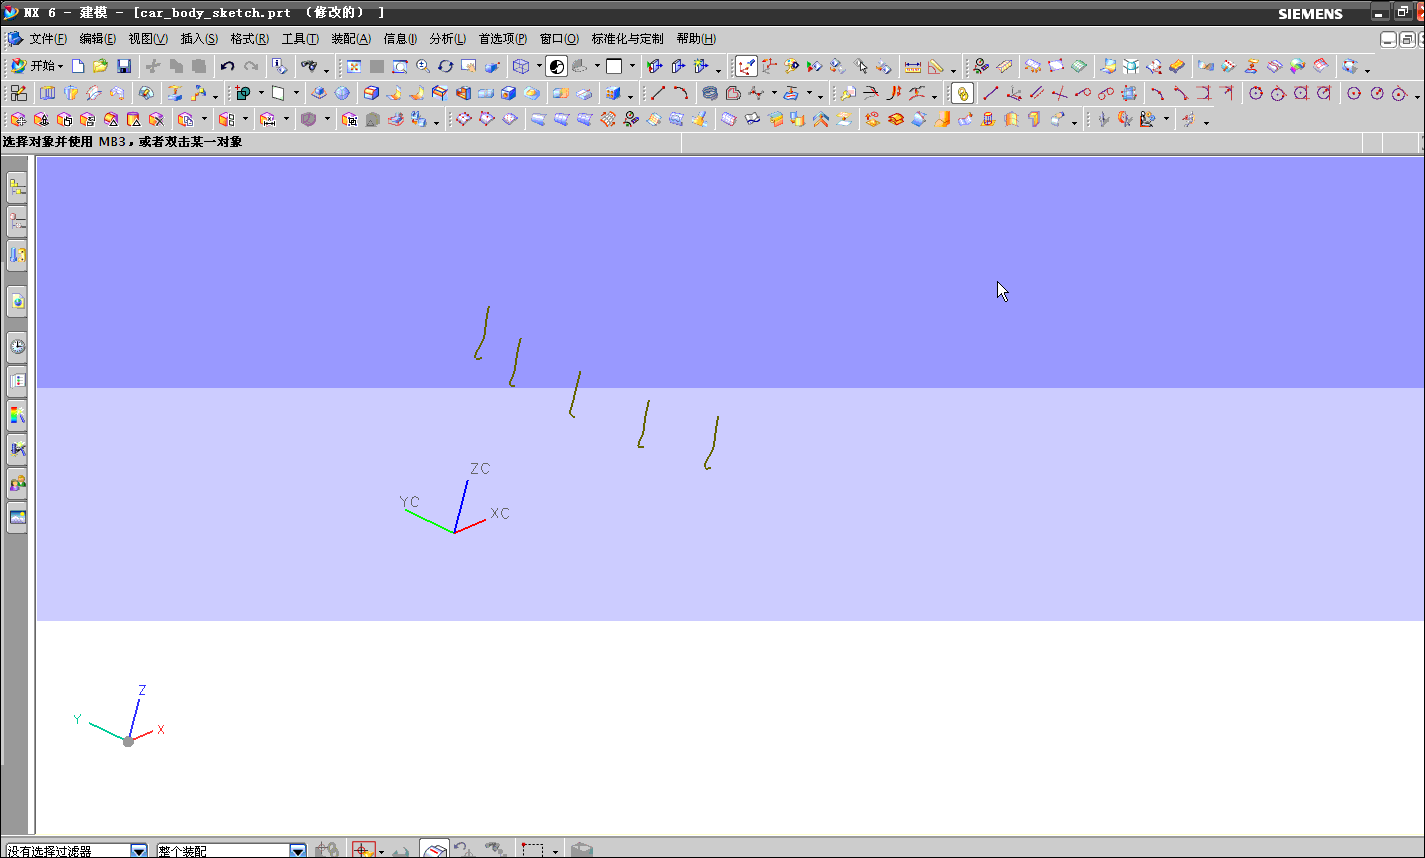This screenshot has width=1425, height=858.
Task: Open the 工具(T) menu
Action: [300, 39]
